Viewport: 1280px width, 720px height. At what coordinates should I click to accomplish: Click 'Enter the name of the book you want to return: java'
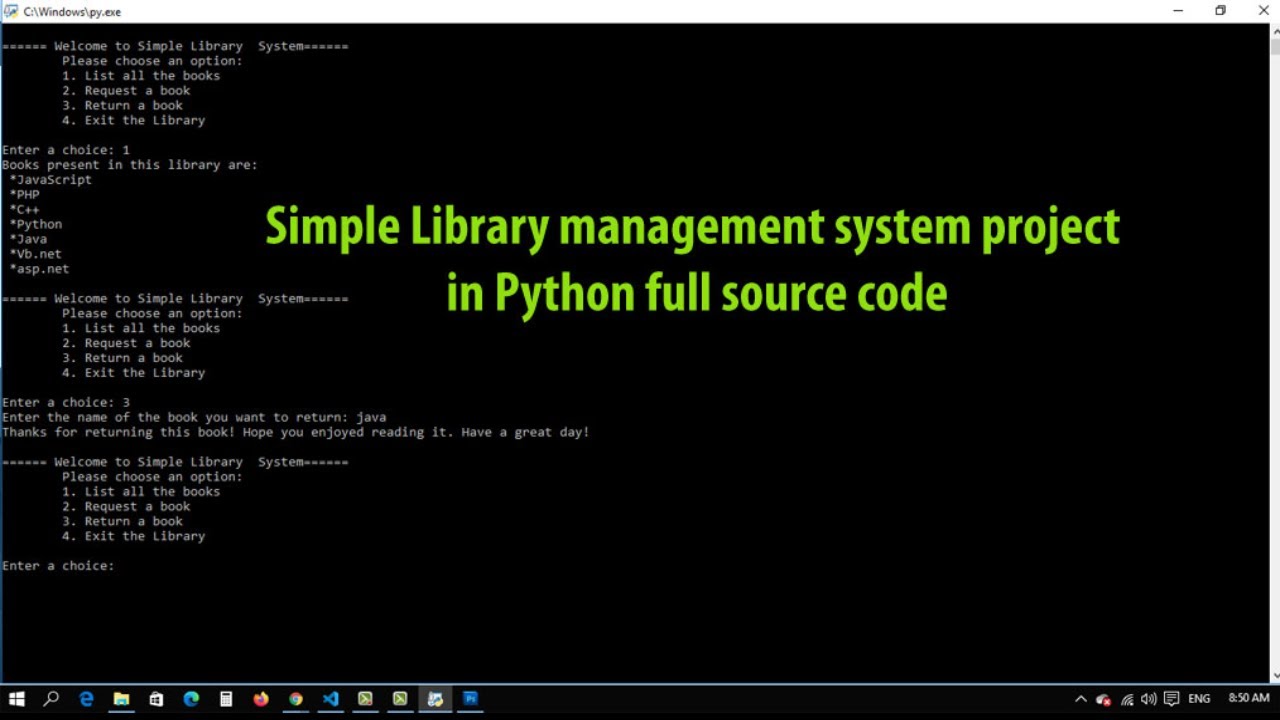pos(194,417)
